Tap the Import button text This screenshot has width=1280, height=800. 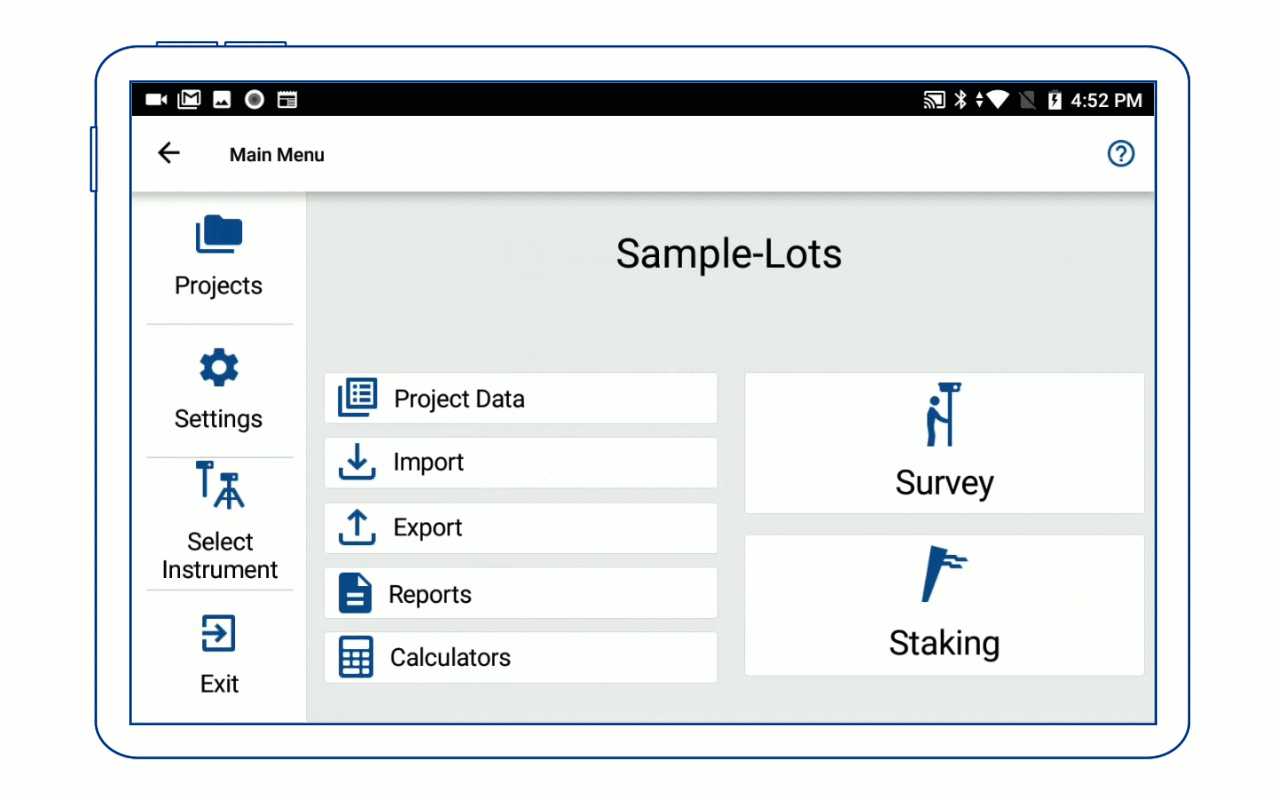pyautogui.click(x=428, y=463)
